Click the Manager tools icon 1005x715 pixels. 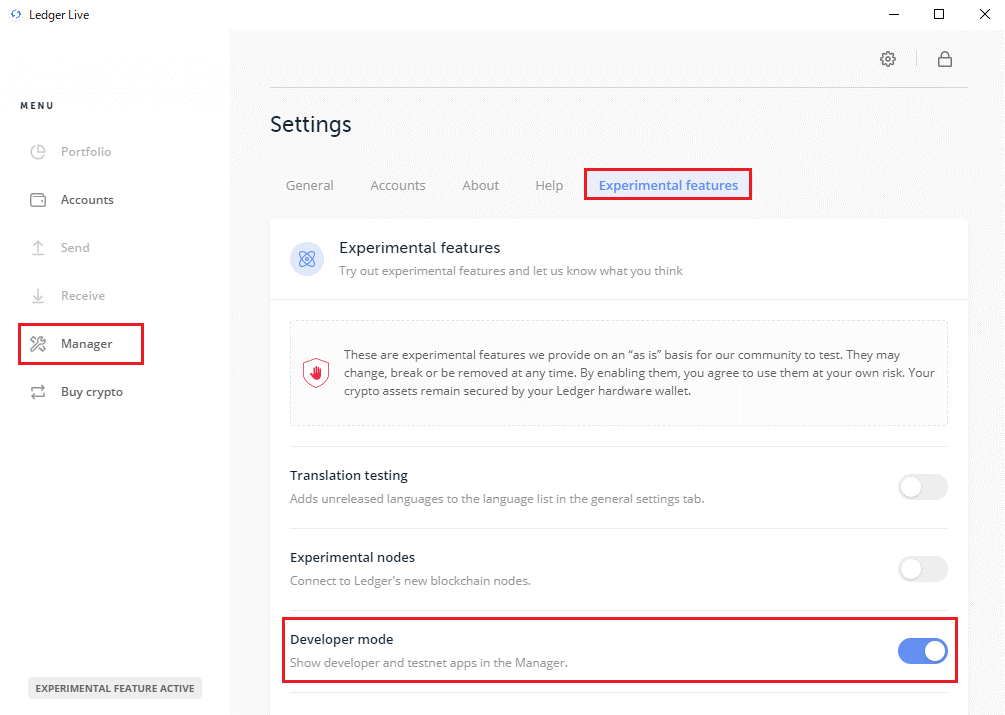click(x=38, y=344)
